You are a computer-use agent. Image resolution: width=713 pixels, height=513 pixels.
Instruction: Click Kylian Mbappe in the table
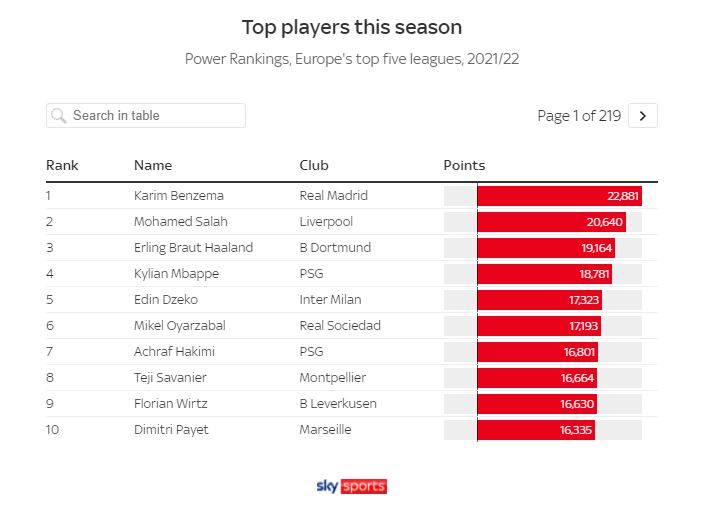pyautogui.click(x=176, y=274)
